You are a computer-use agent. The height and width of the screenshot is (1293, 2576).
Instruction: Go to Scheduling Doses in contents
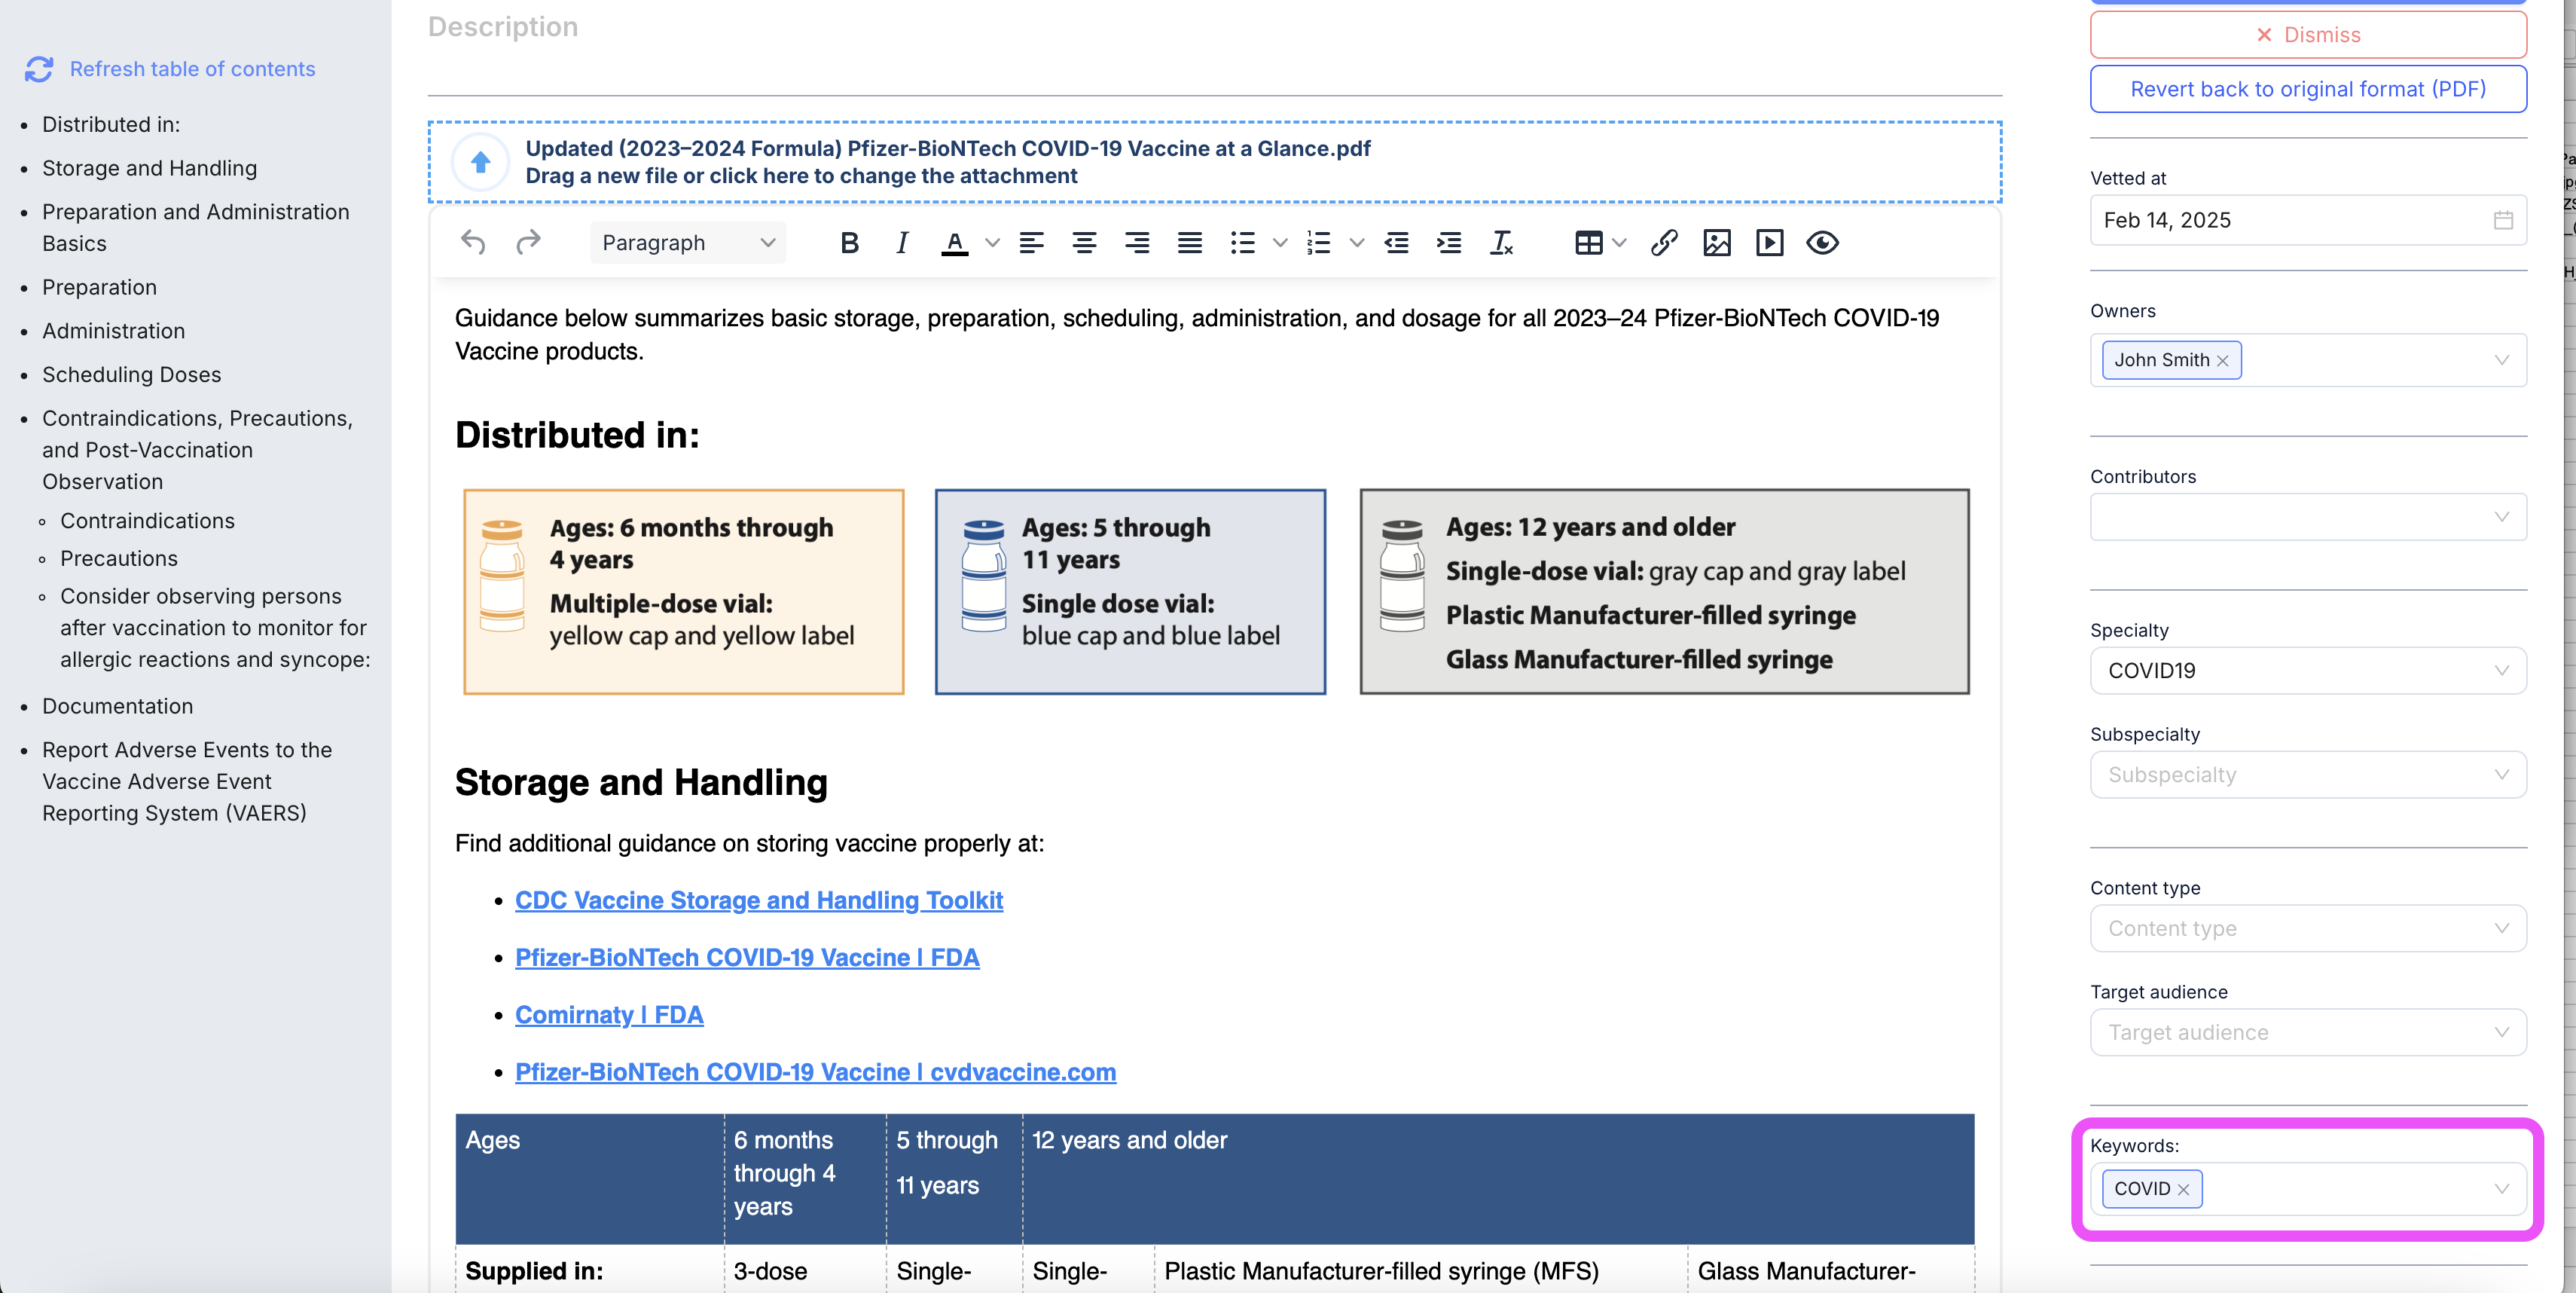click(x=131, y=375)
